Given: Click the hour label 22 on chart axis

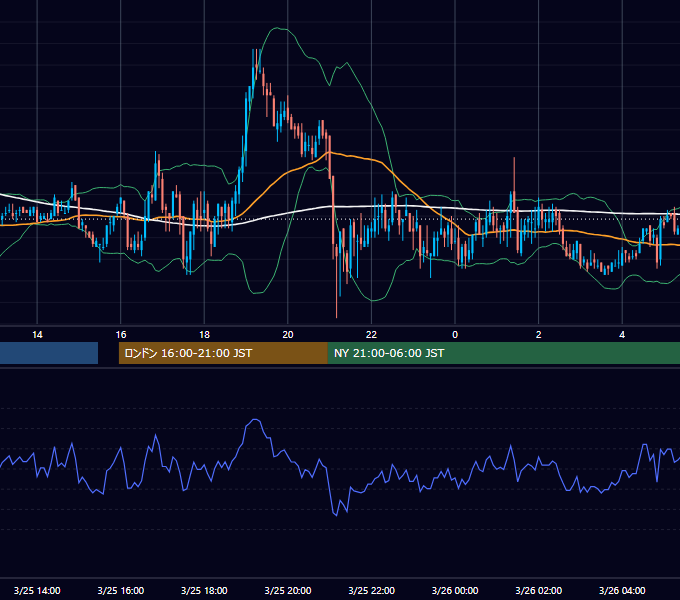Looking at the screenshot, I should coord(372,335).
